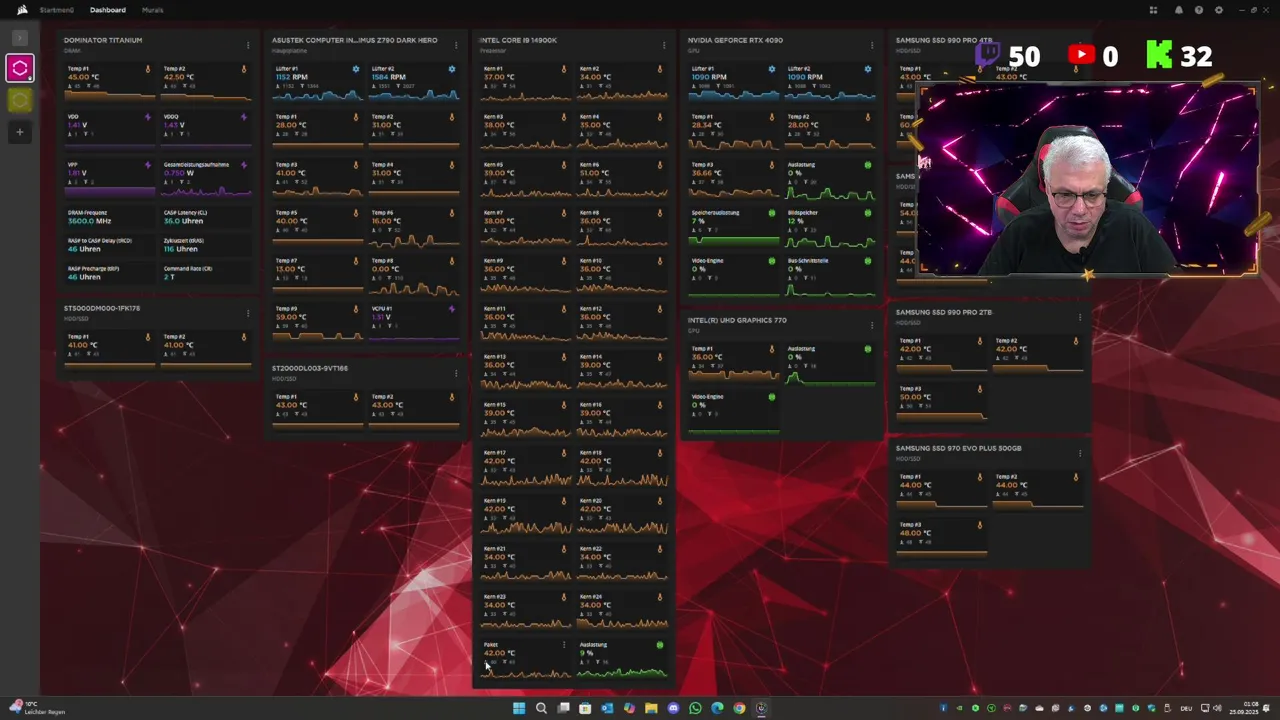Open ST2000DL003 drive panel options
Image resolution: width=1280 pixels, height=720 pixels.
tap(456, 373)
